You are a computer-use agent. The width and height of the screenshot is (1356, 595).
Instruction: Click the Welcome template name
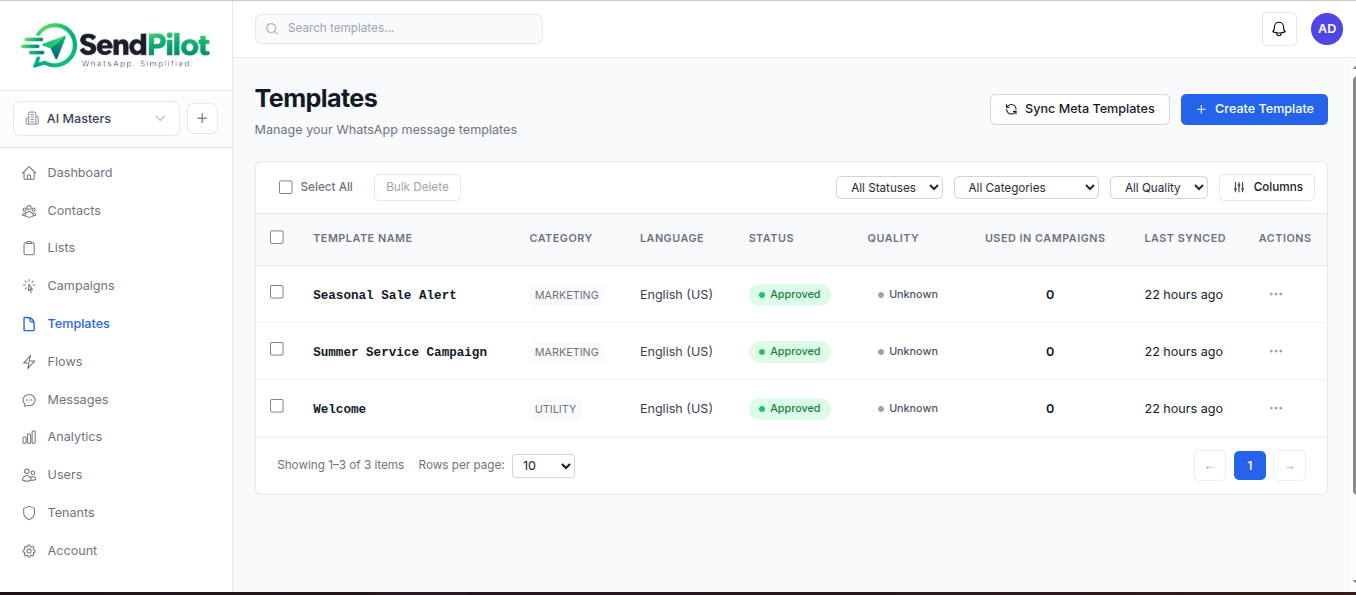pos(339,409)
